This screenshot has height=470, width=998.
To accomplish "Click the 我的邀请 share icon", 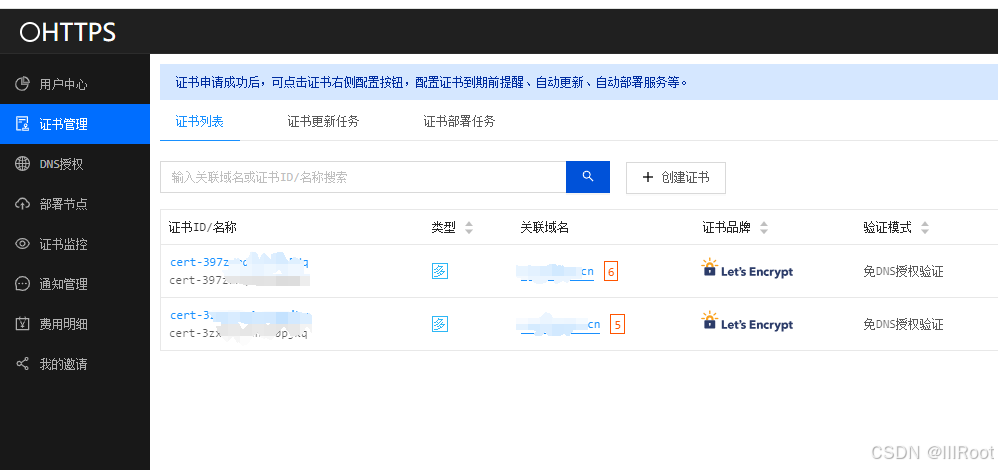I will (x=22, y=364).
